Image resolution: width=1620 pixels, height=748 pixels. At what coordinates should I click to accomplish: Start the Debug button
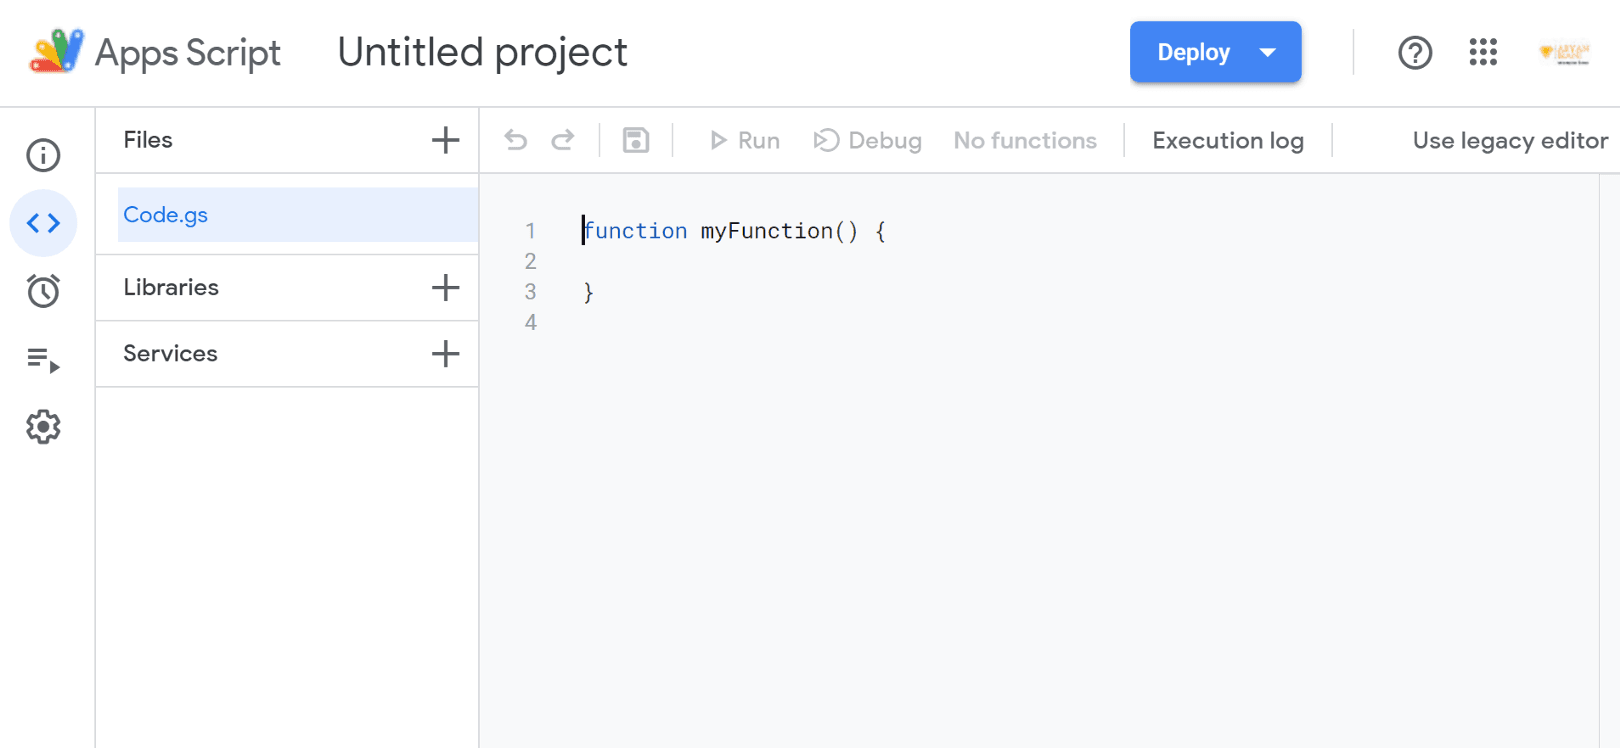(x=868, y=141)
